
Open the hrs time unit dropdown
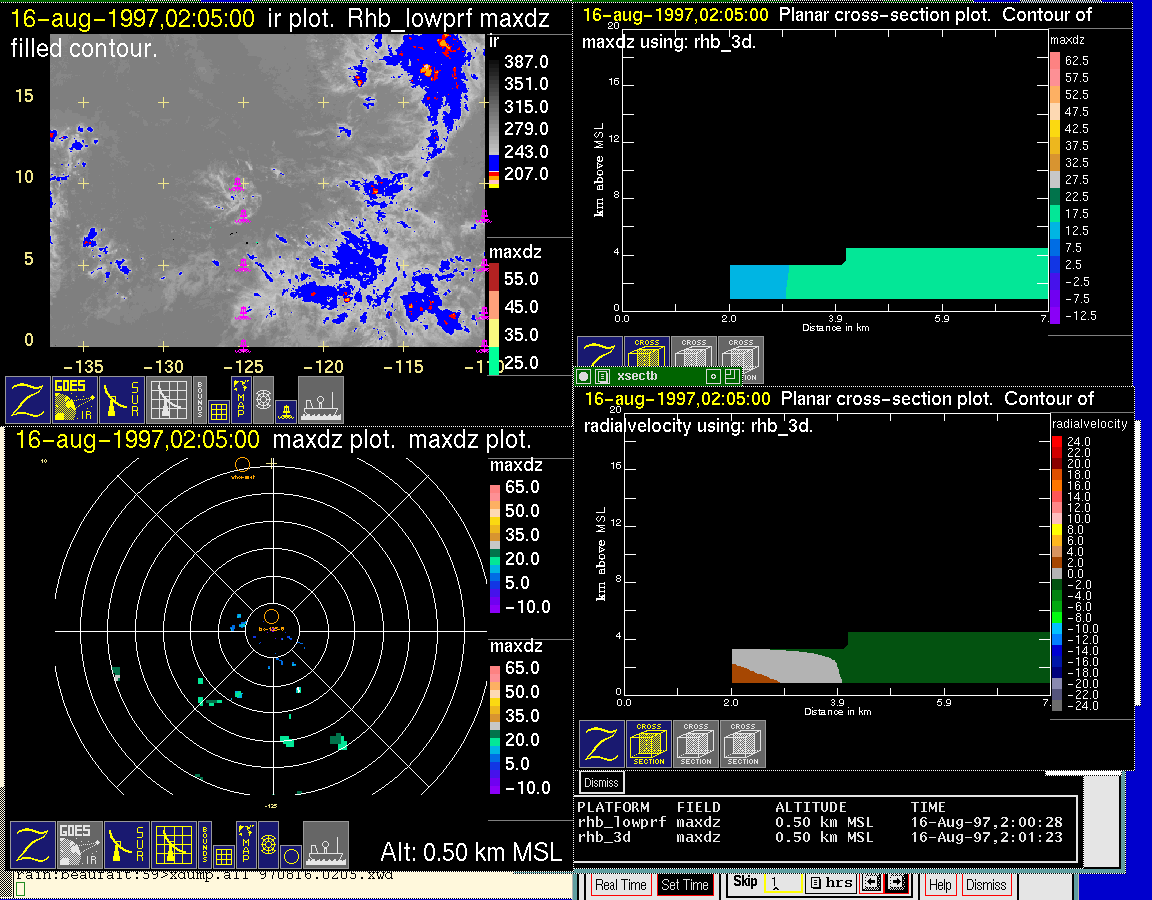[x=830, y=884]
